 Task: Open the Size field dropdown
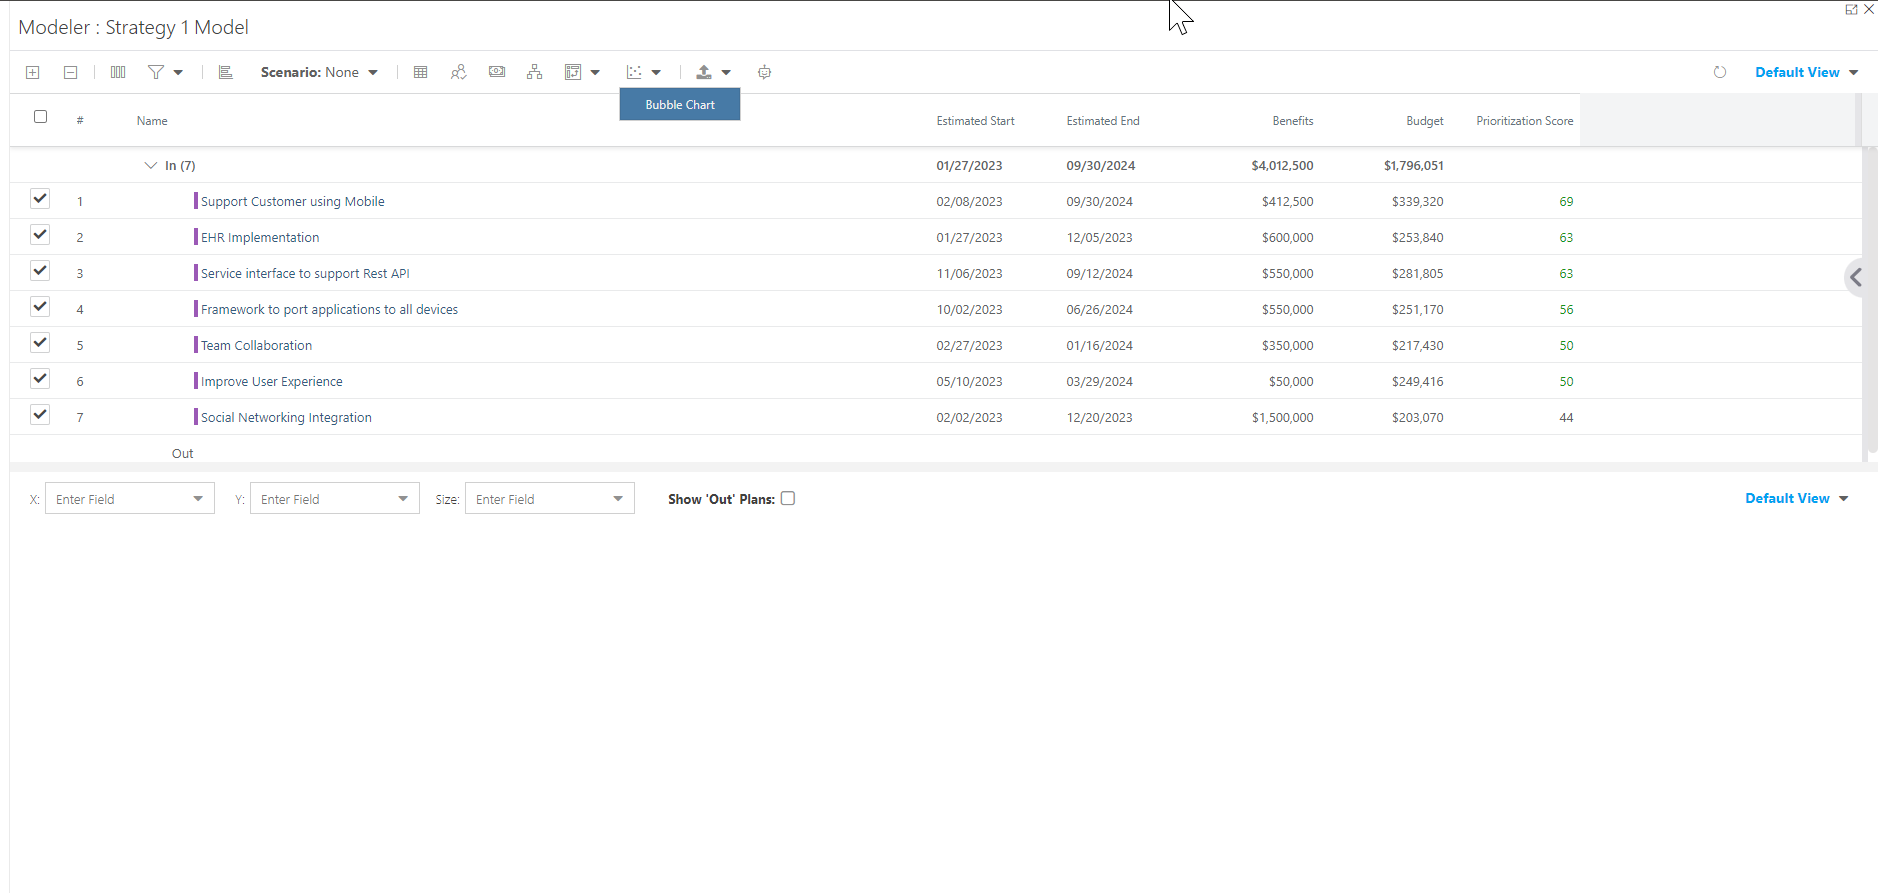[550, 498]
